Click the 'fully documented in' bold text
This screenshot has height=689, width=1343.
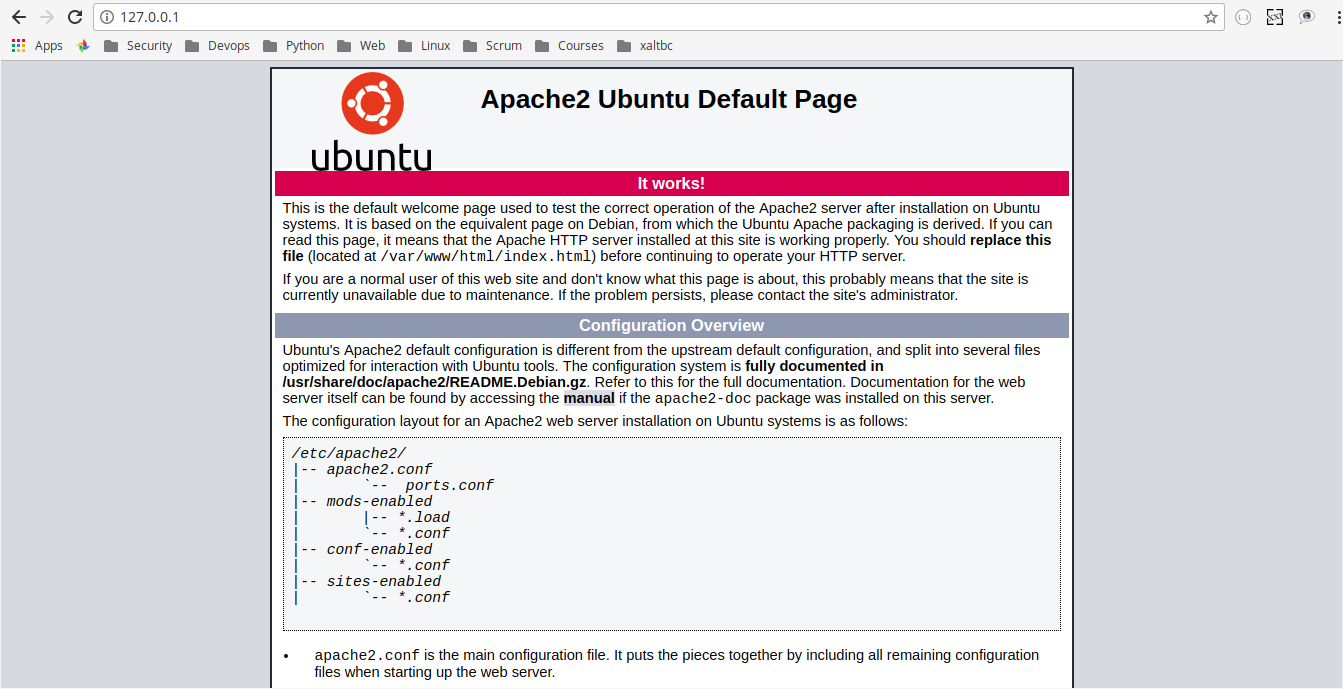tap(814, 366)
